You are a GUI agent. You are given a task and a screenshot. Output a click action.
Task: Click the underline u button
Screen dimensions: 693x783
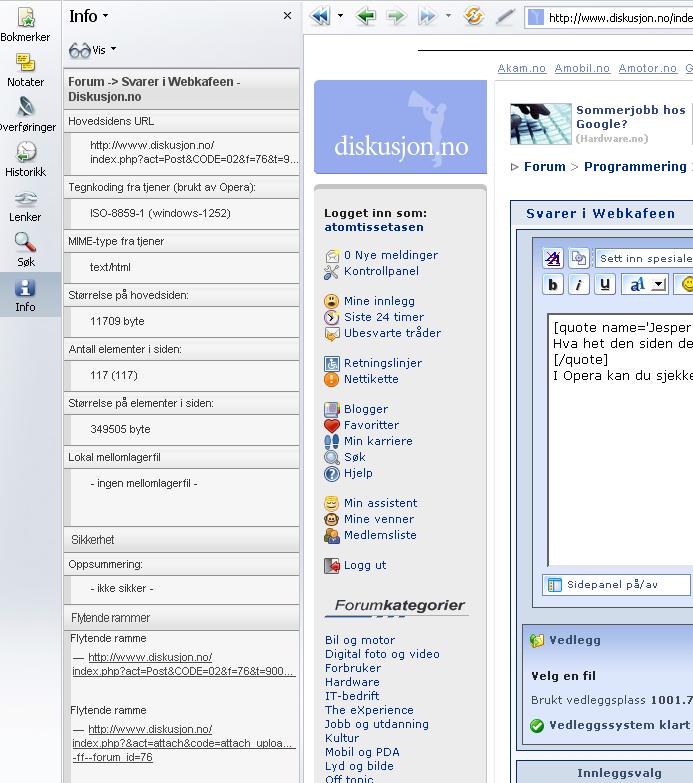[x=605, y=285]
